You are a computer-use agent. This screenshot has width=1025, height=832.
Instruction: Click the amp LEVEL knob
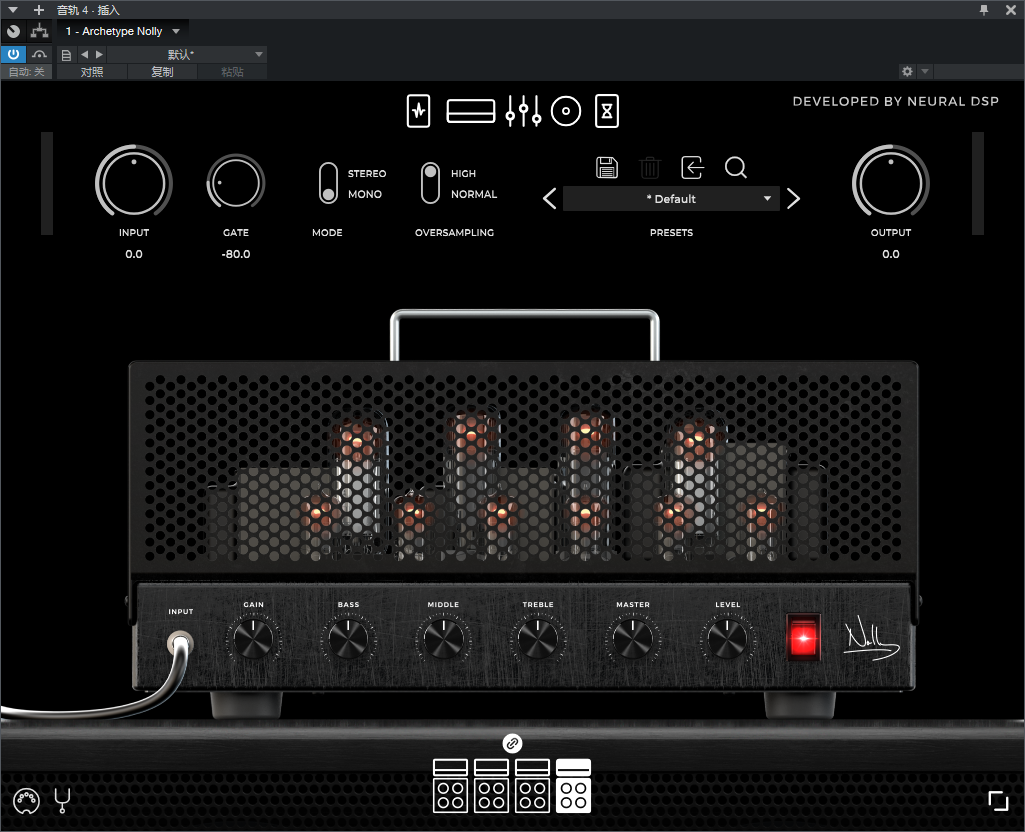[x=728, y=639]
